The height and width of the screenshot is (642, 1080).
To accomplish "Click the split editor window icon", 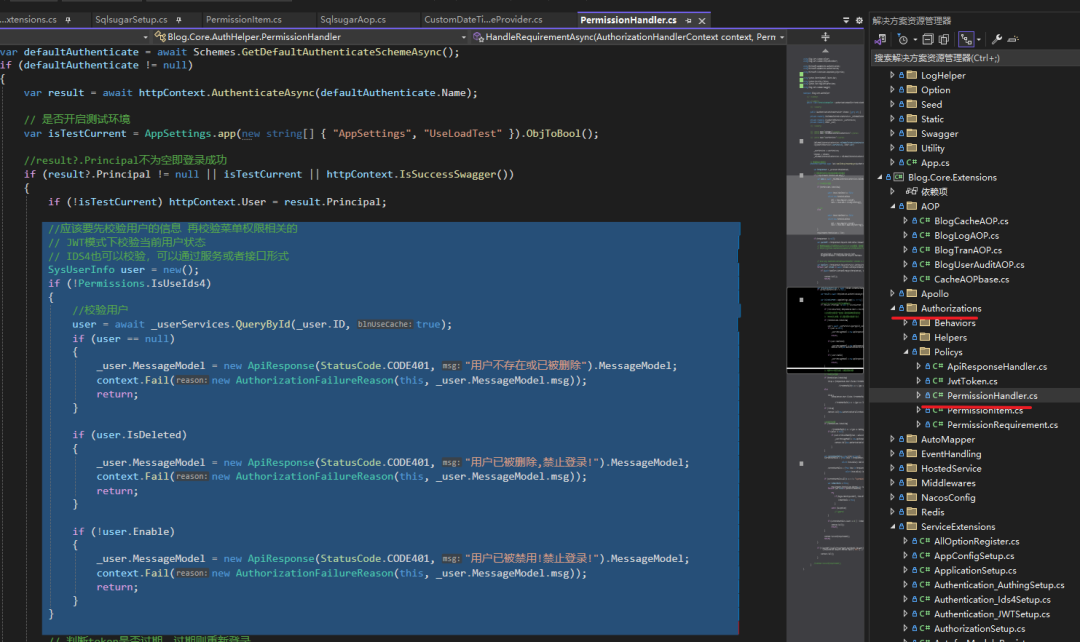I will [x=825, y=37].
